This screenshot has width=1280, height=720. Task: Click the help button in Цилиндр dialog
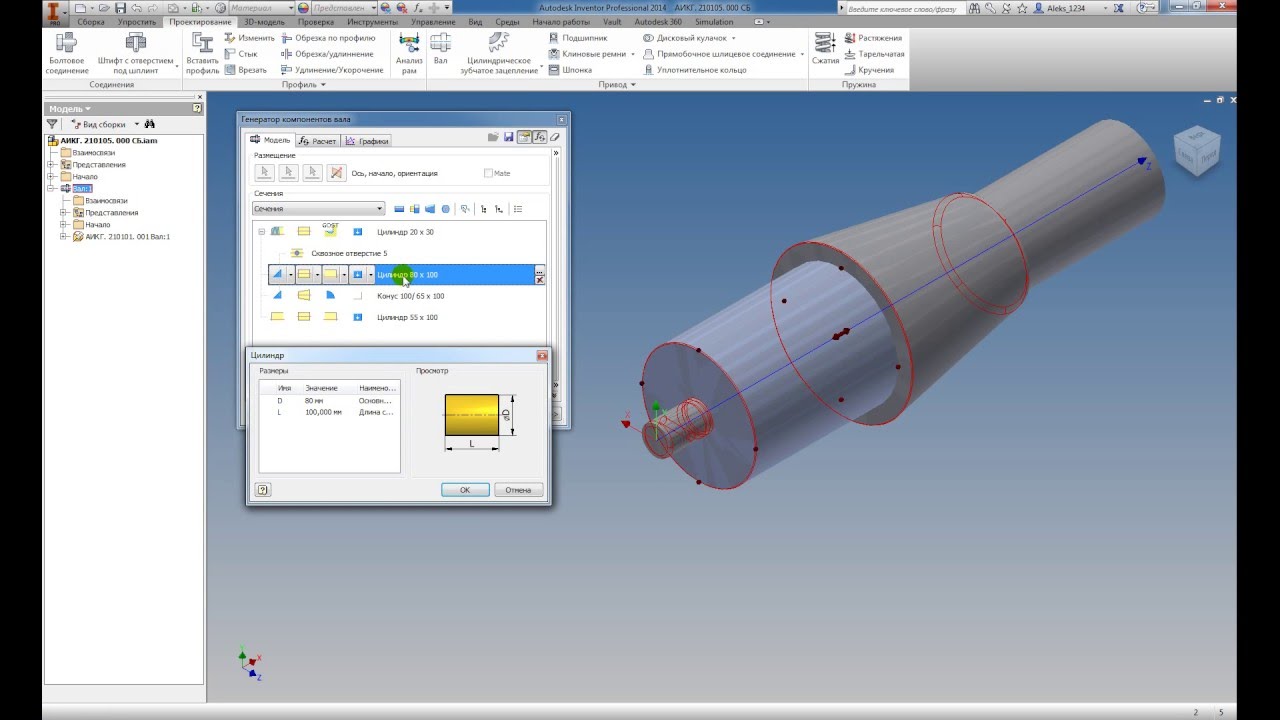pos(263,490)
